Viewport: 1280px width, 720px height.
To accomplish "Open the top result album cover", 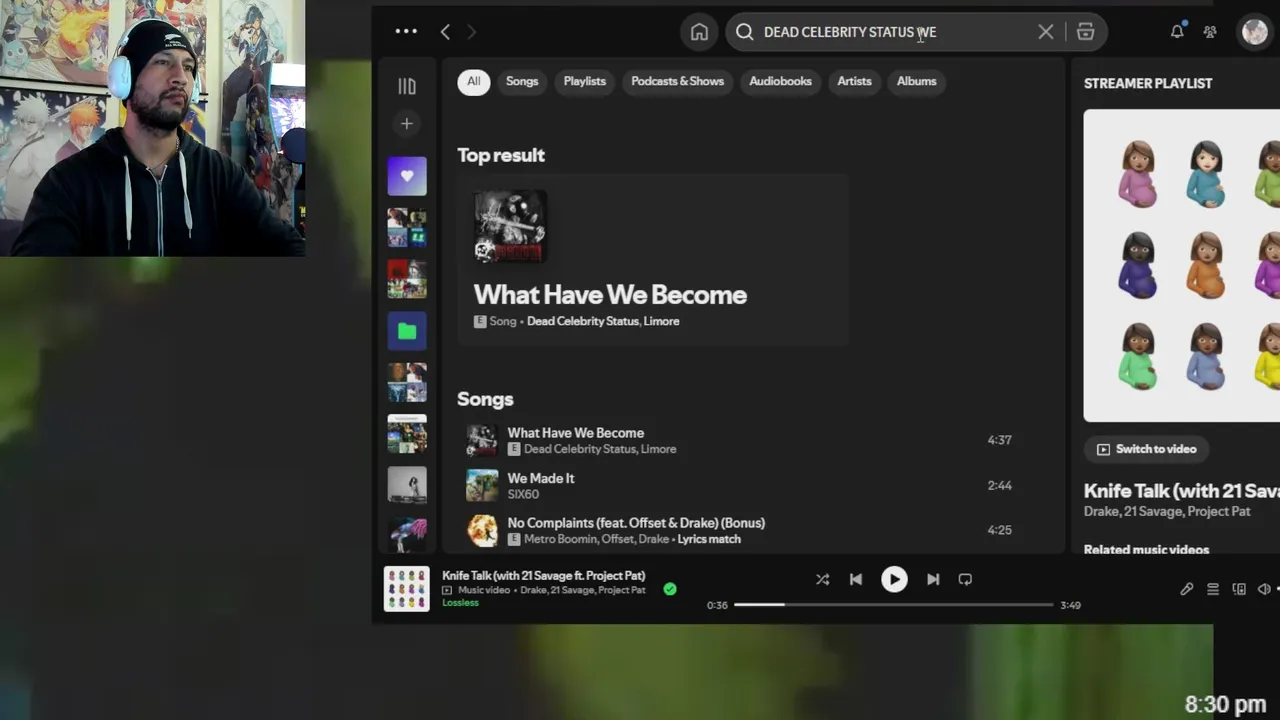I will (510, 227).
